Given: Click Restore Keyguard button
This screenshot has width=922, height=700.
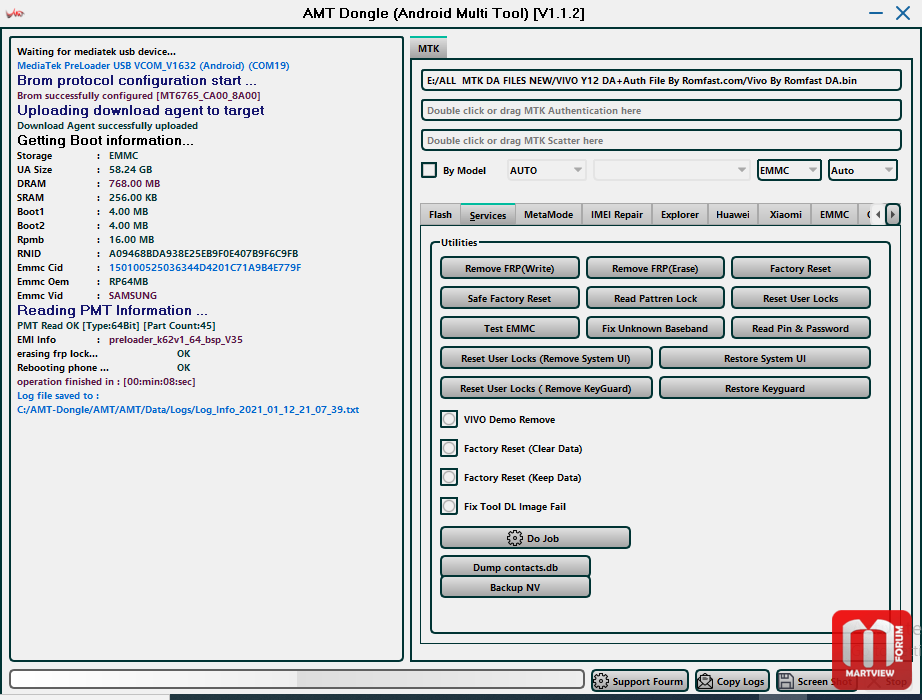Looking at the screenshot, I should click(764, 388).
